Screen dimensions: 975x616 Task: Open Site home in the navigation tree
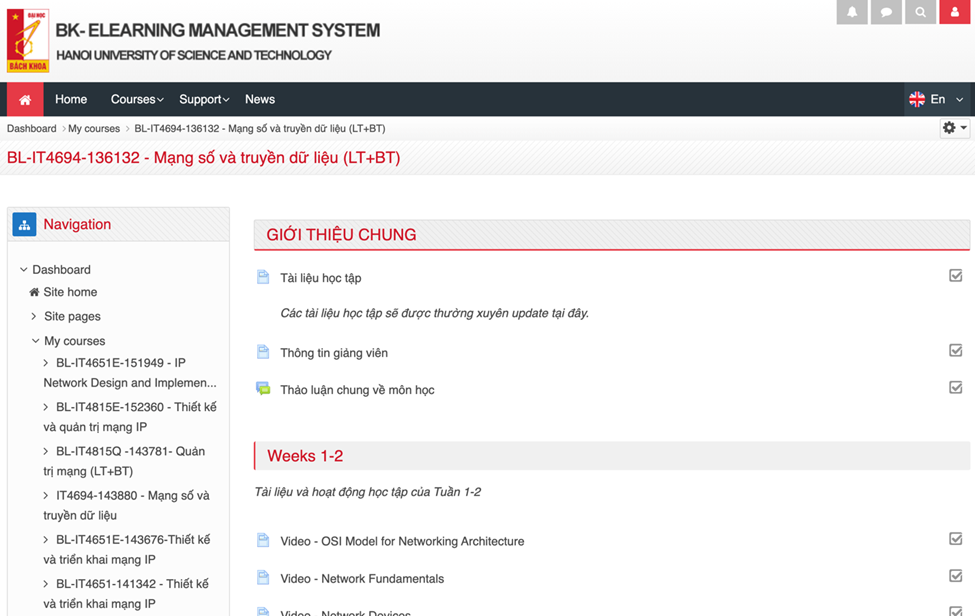coord(70,292)
